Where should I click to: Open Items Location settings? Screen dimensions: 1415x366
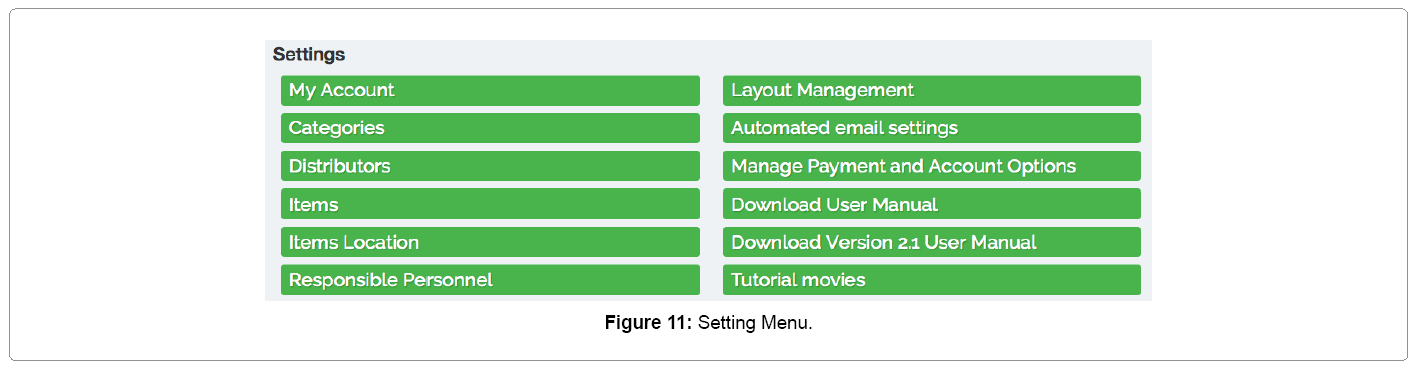pyautogui.click(x=490, y=242)
